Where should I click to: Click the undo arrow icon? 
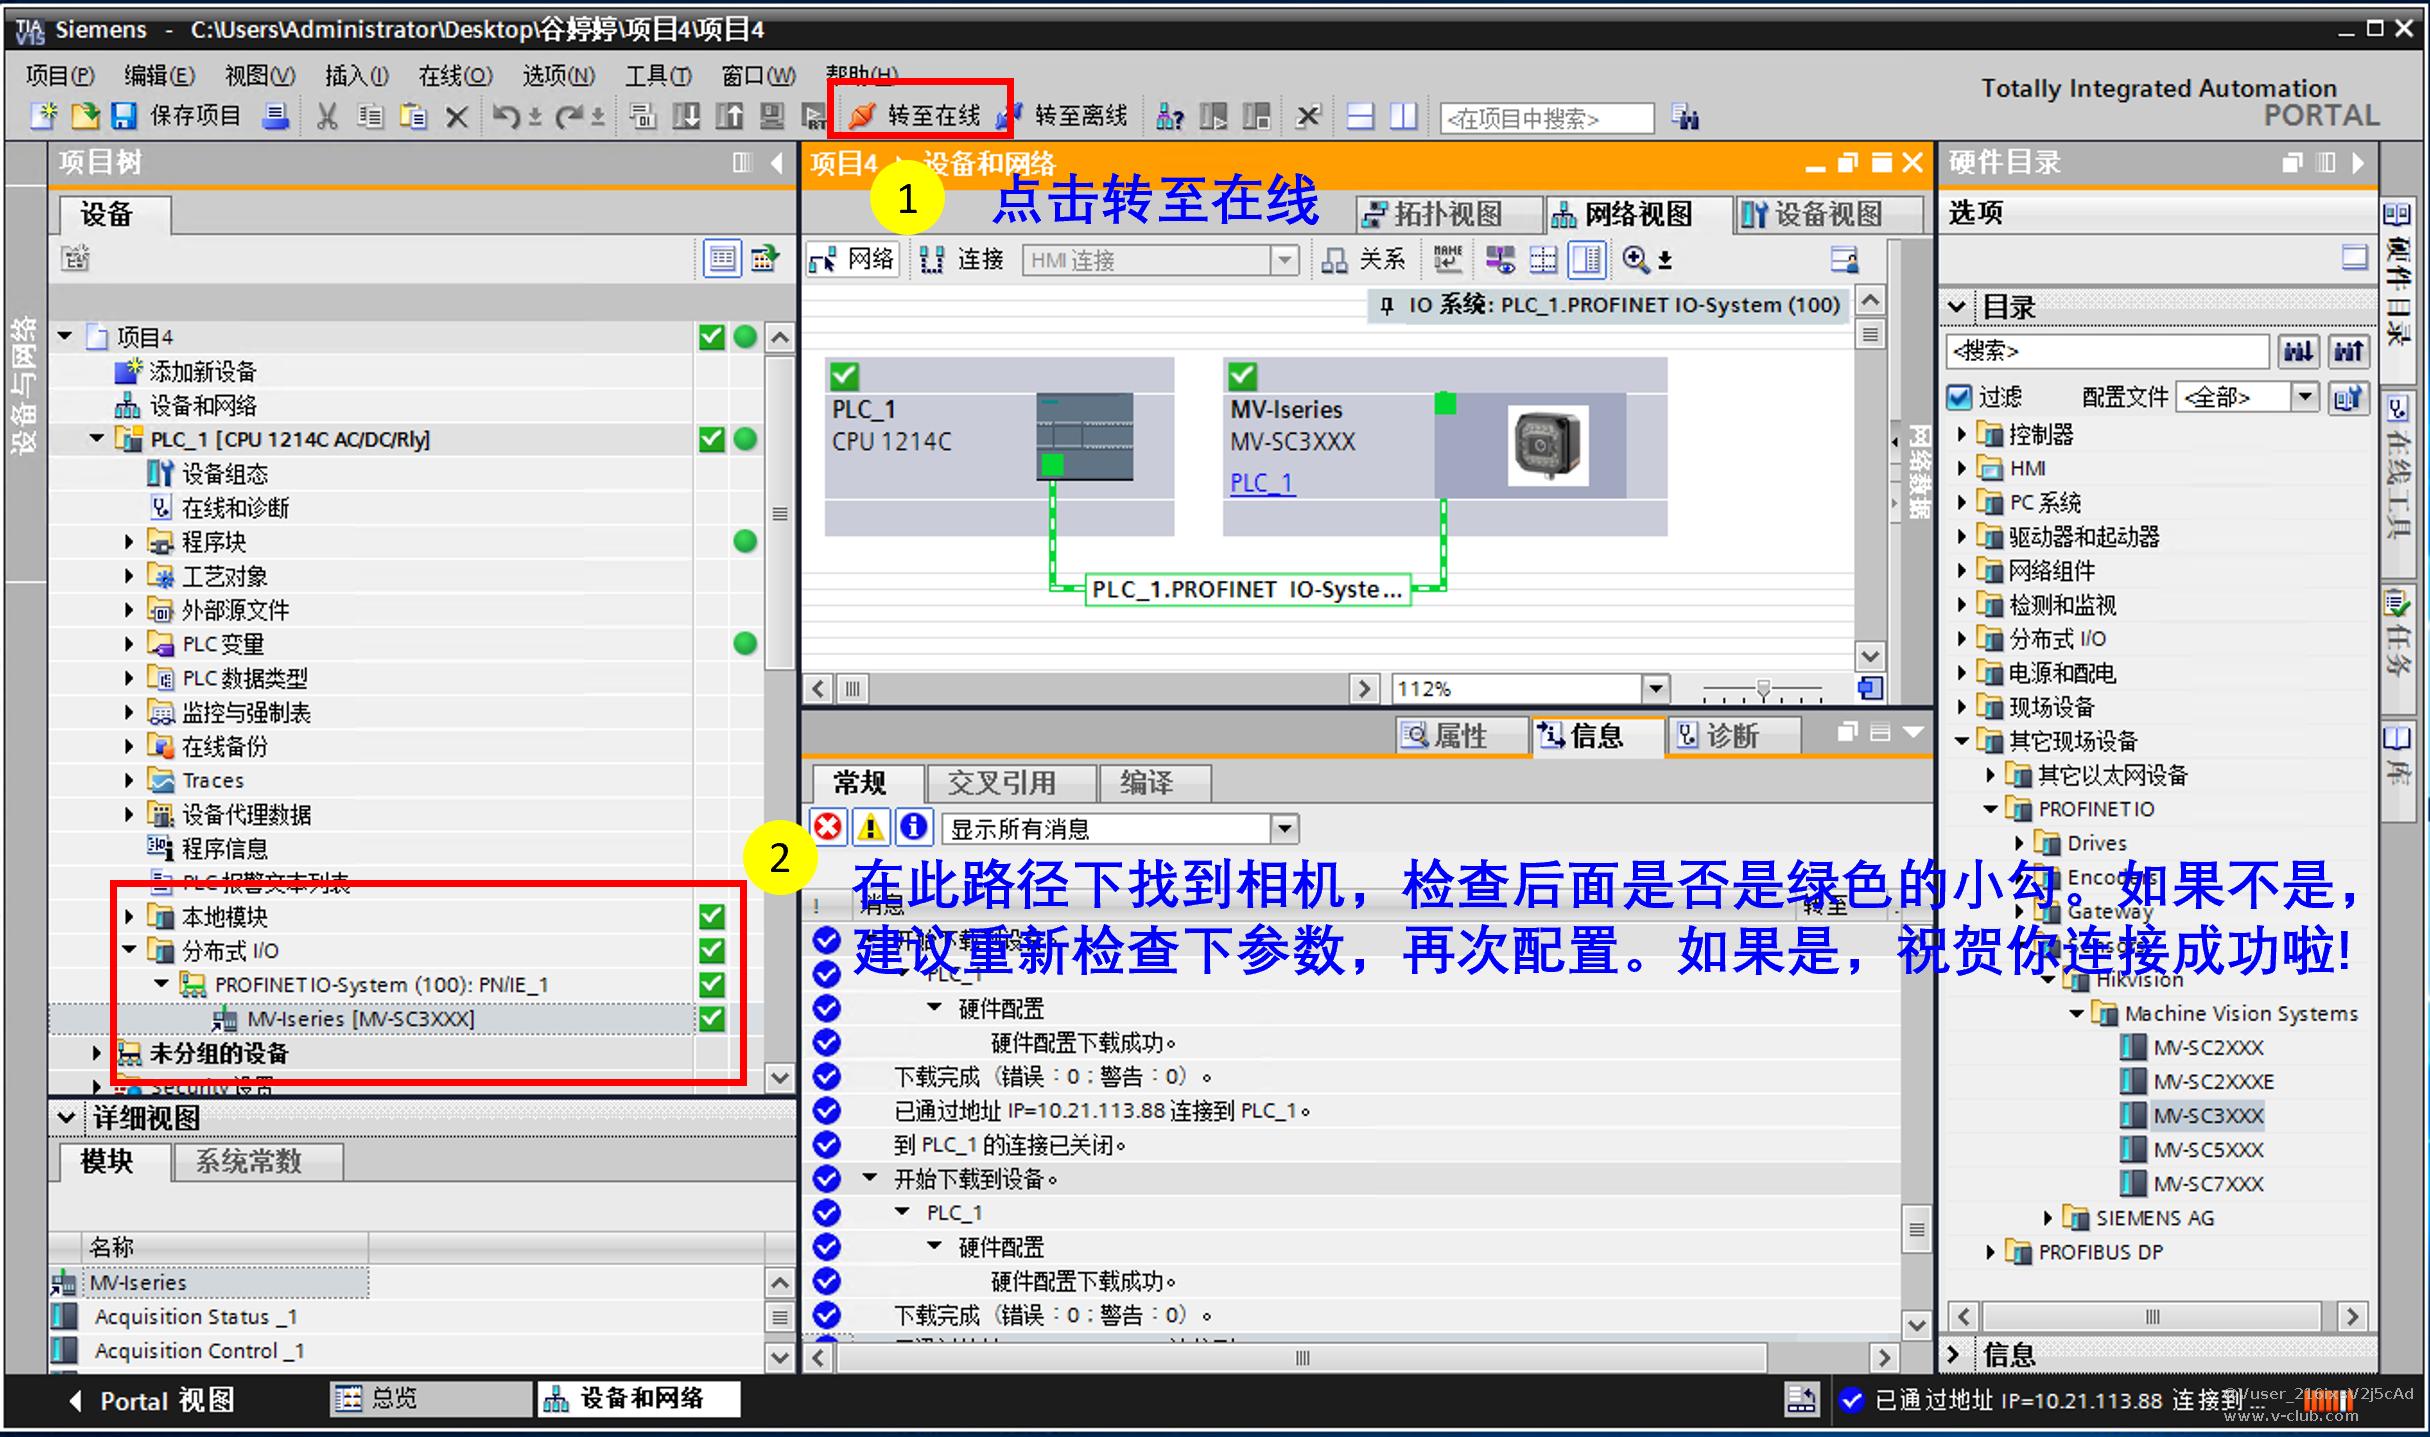506,117
